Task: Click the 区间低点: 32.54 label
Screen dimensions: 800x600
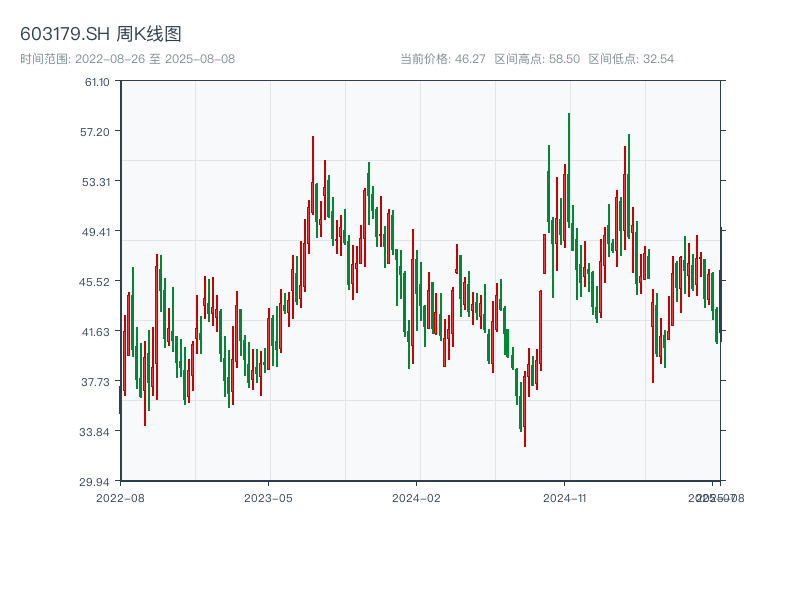Action: click(631, 59)
